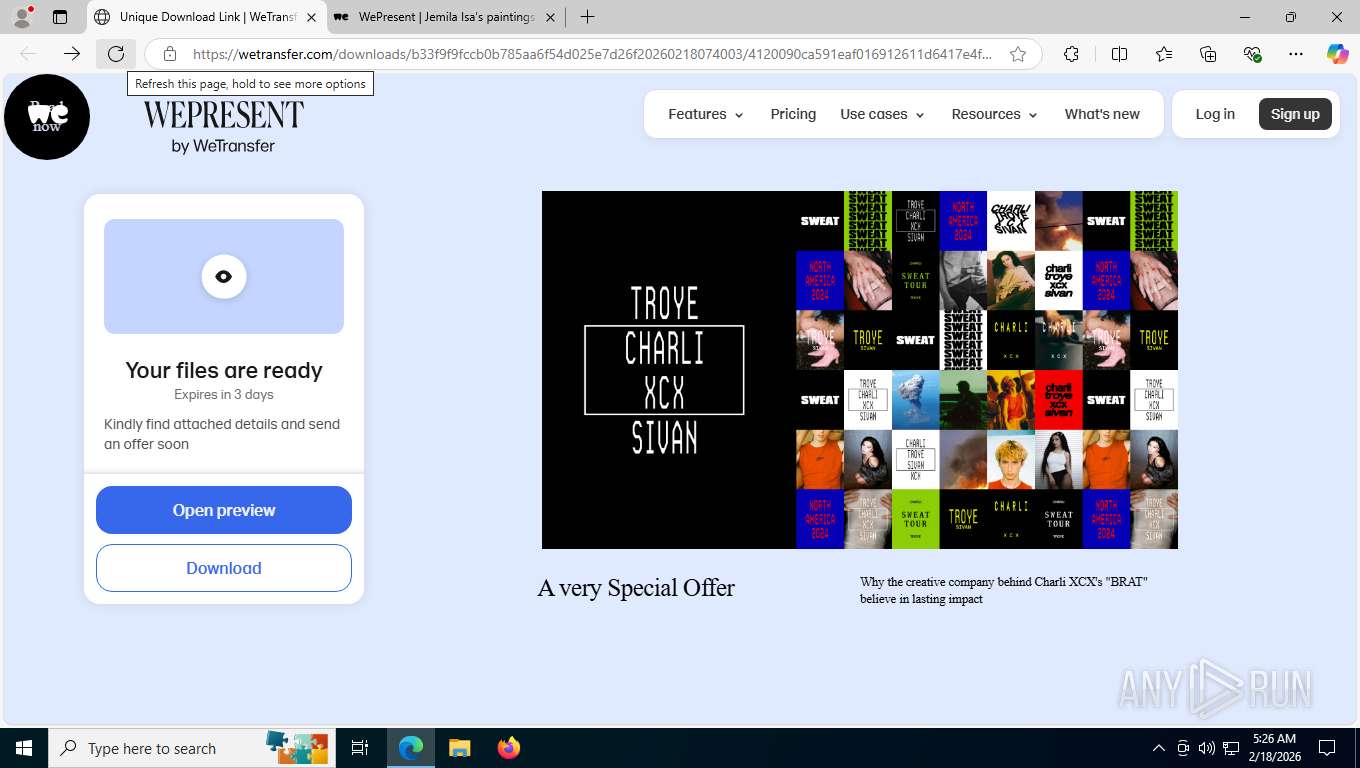Open Browser essentials heart icon
1360x768 pixels.
1252,54
